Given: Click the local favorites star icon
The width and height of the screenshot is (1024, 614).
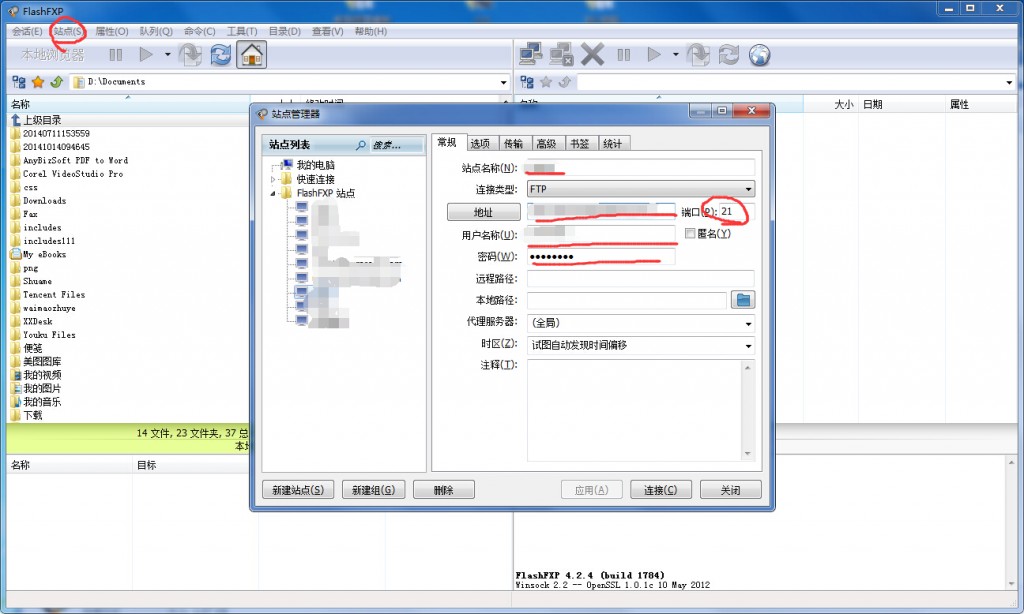Looking at the screenshot, I should point(38,82).
